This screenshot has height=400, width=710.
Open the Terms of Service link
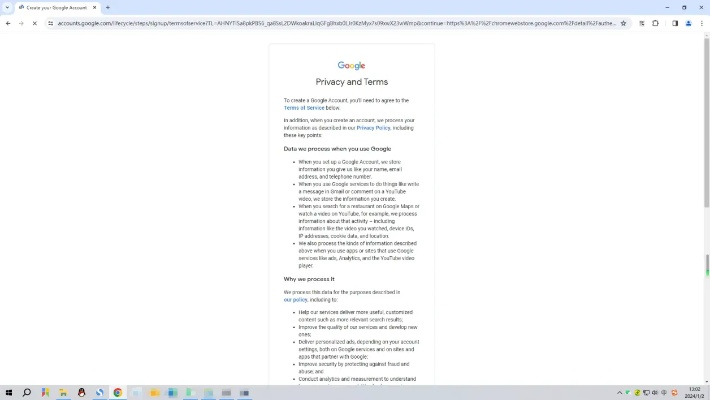pyautogui.click(x=303, y=107)
